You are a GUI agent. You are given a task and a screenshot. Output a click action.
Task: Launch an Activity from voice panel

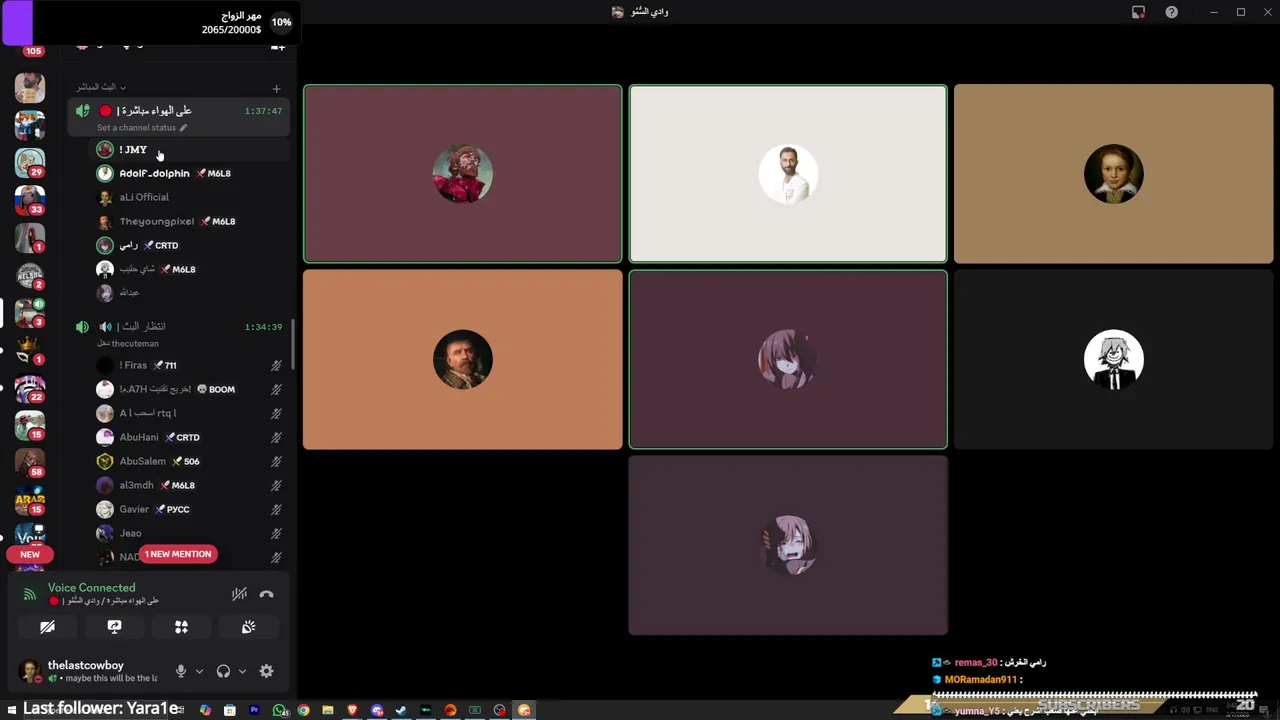pos(181,627)
